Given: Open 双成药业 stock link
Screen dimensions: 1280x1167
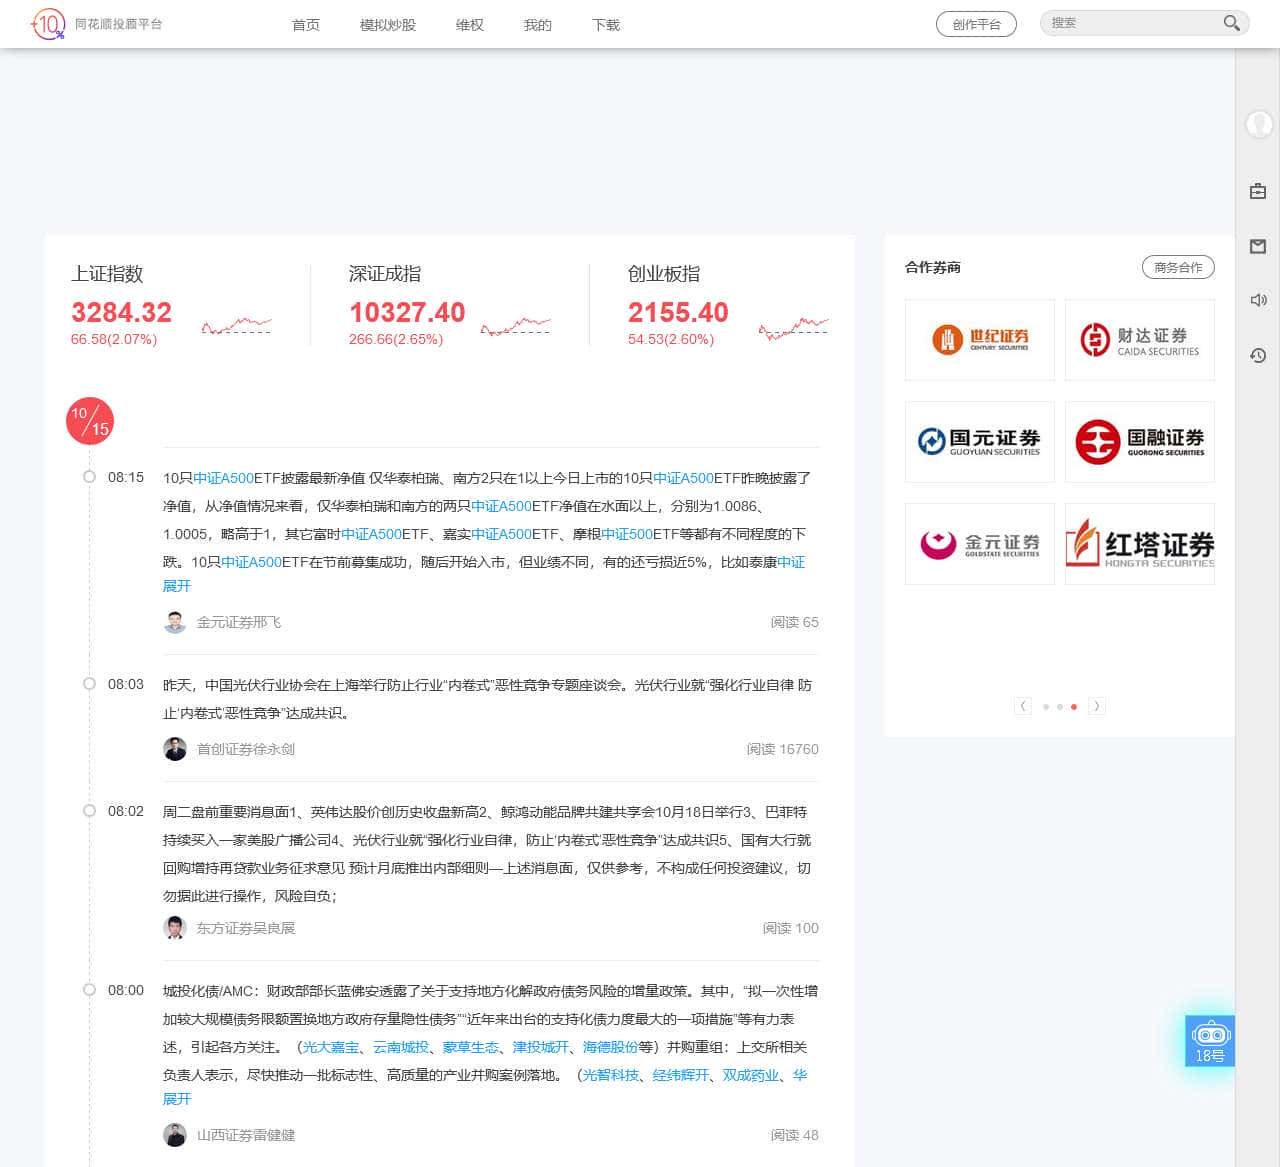Looking at the screenshot, I should [751, 1075].
